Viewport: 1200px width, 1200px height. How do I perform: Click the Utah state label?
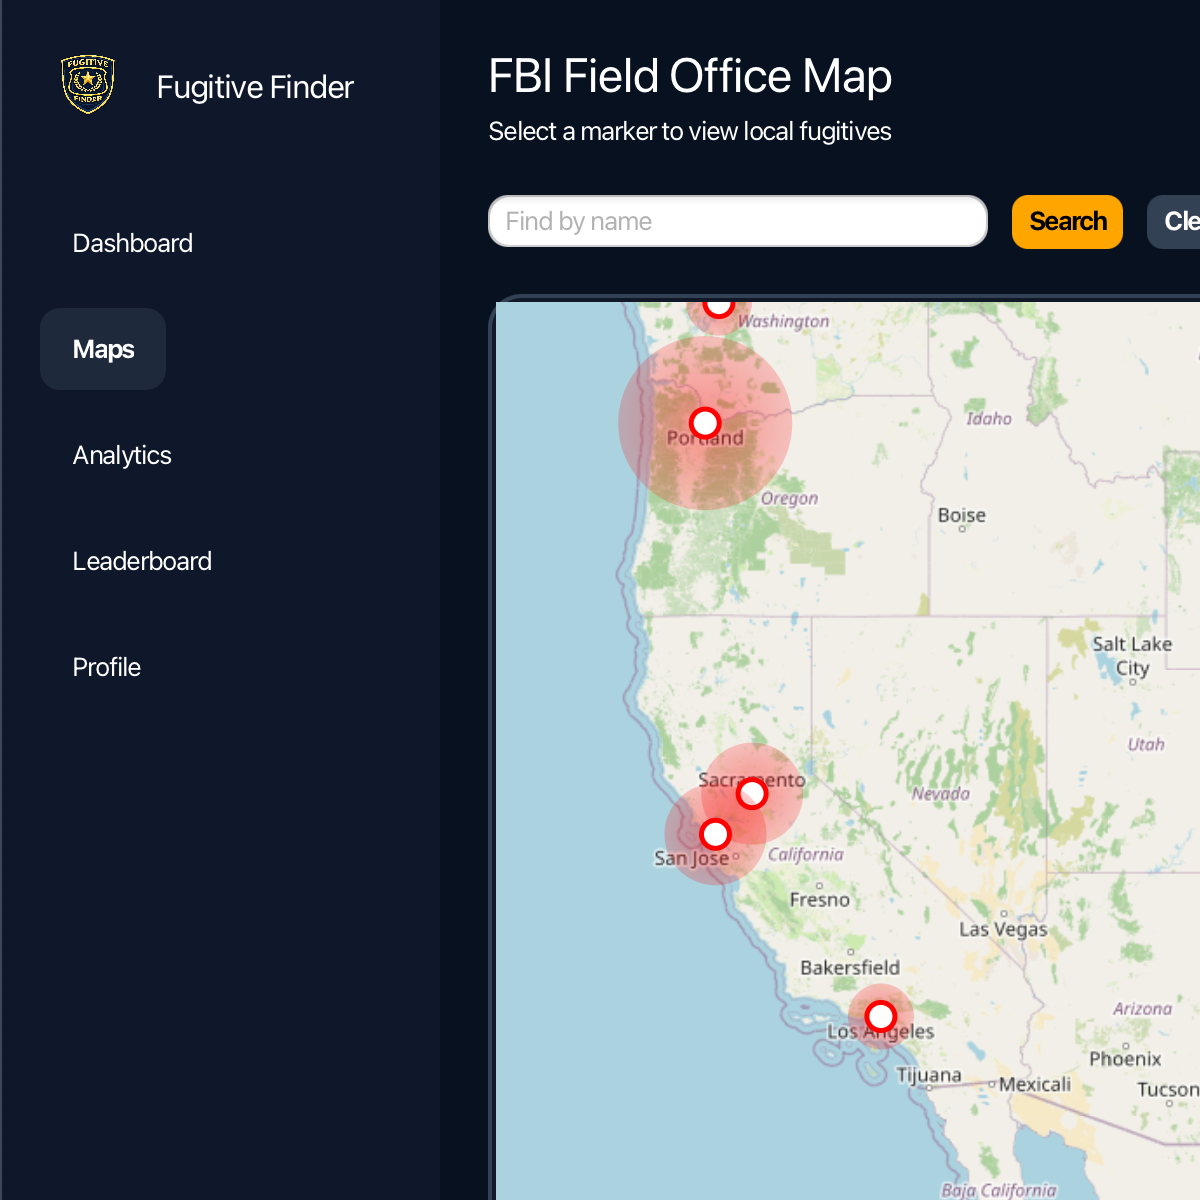coord(1146,744)
